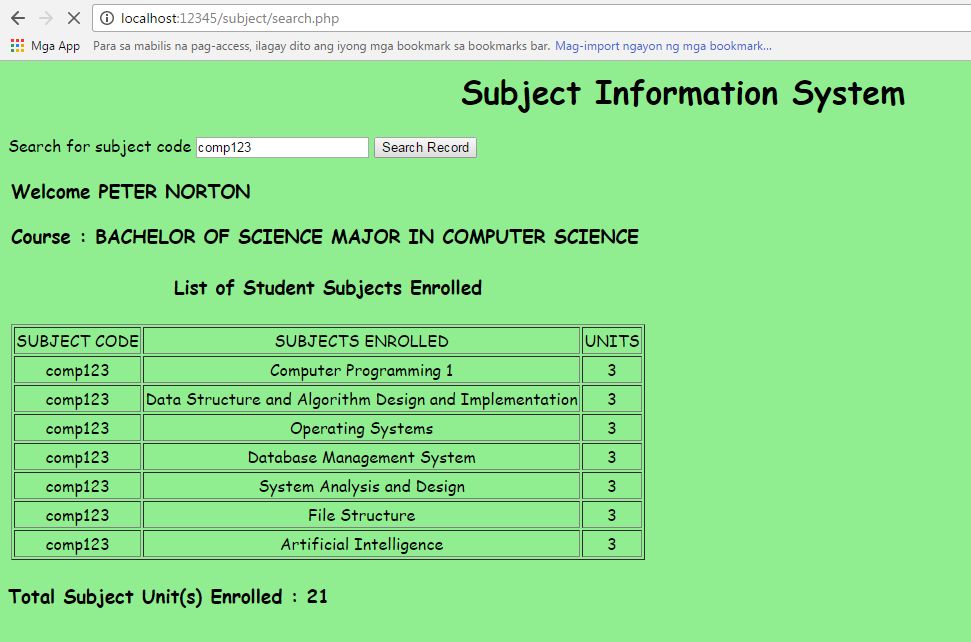
Task: Click inside the browser address bar
Action: pyautogui.click(x=300, y=18)
